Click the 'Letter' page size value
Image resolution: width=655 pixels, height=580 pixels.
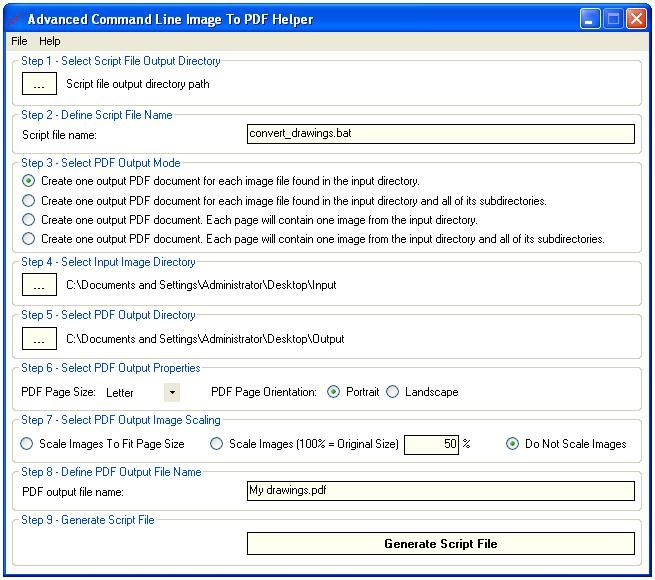pos(119,393)
